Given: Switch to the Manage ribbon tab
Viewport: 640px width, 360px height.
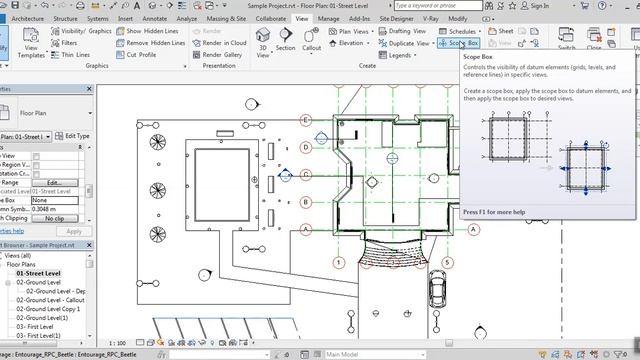Looking at the screenshot, I should pos(328,19).
